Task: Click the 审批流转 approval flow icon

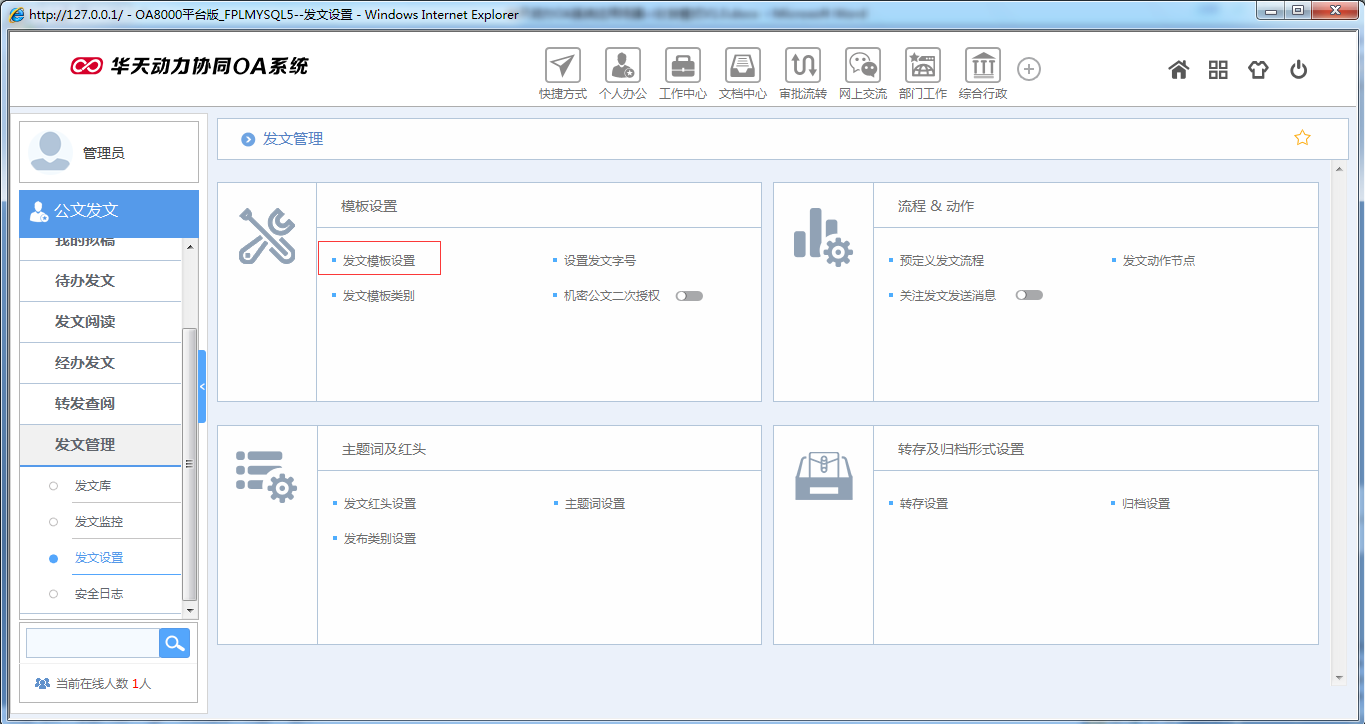Action: (x=802, y=68)
